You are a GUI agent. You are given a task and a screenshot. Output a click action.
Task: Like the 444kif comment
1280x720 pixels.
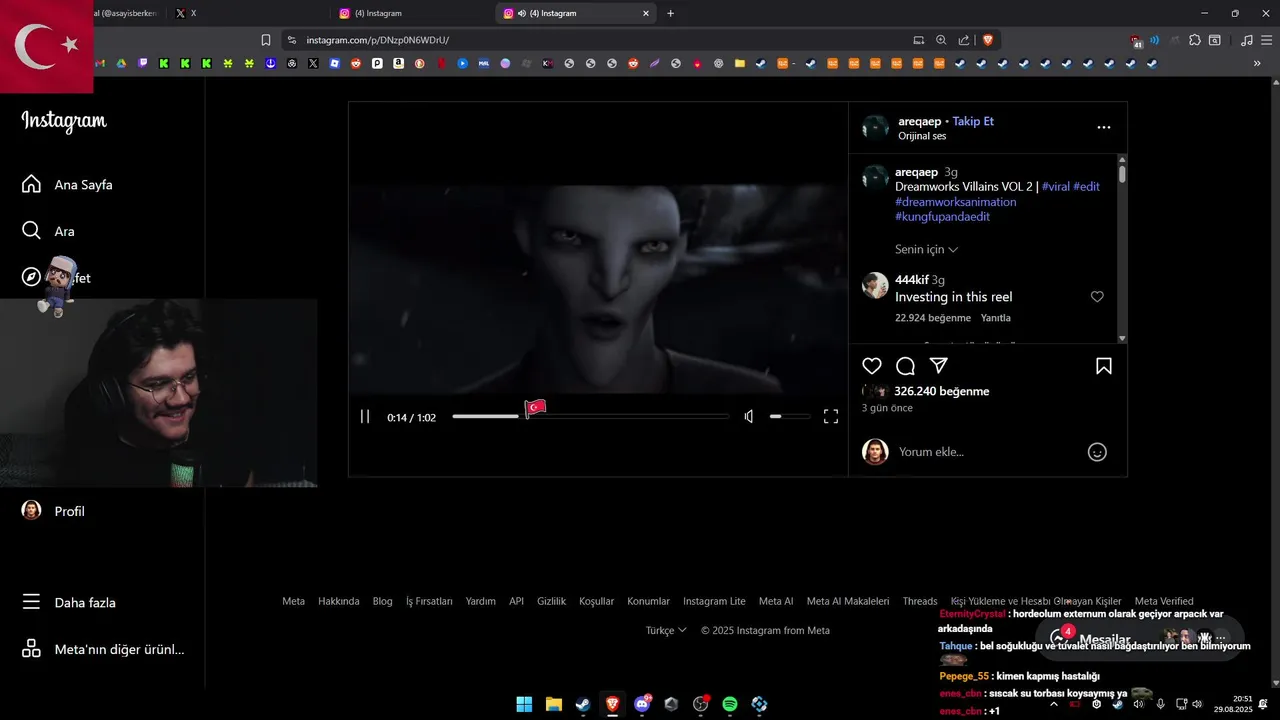pos(1097,297)
